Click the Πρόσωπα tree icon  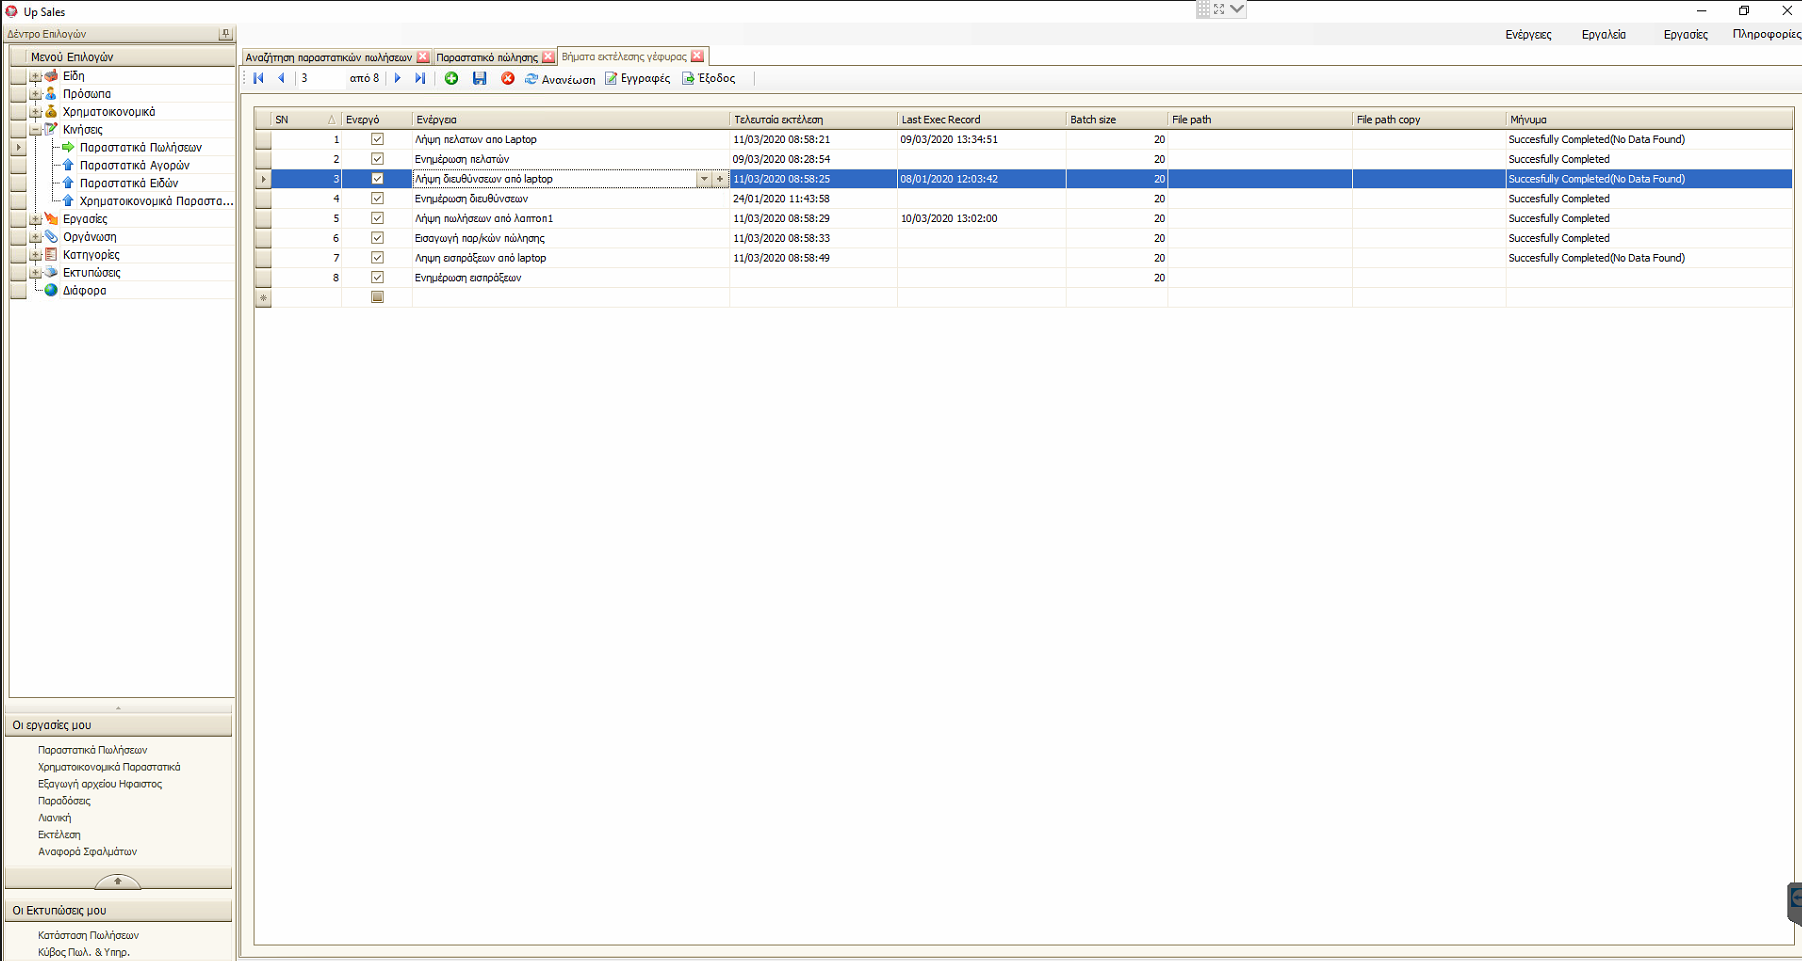click(x=51, y=94)
